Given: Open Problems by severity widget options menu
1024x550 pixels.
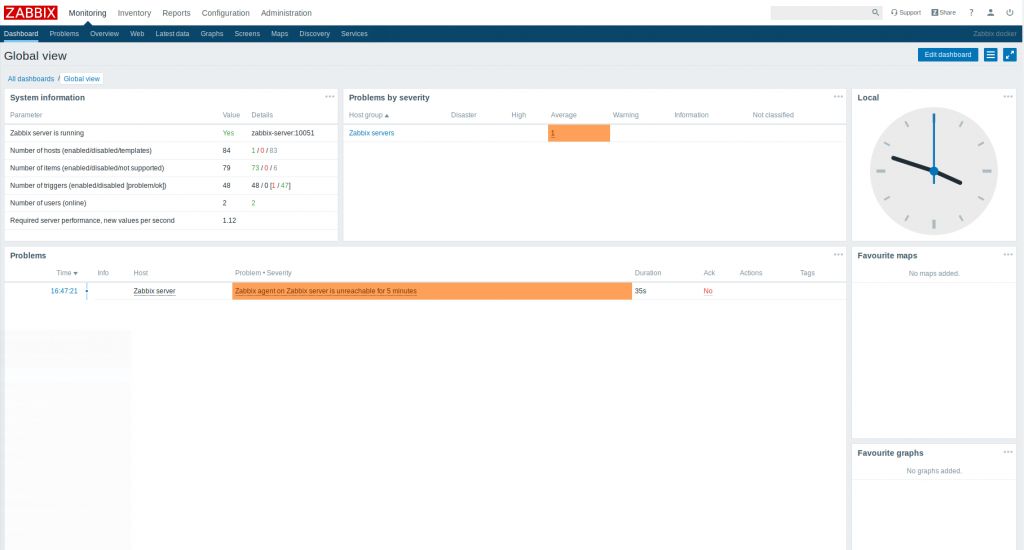Looking at the screenshot, I should 838,97.
